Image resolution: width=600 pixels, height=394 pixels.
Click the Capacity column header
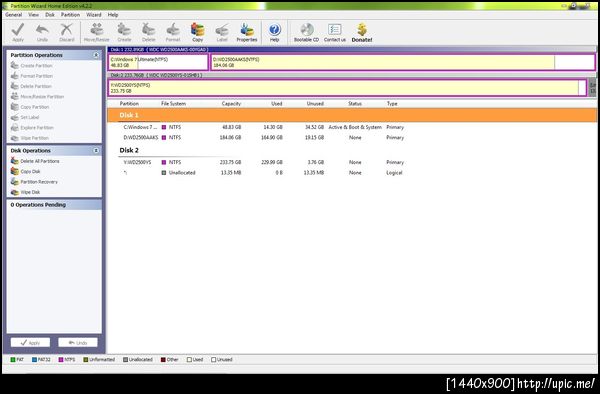tap(231, 104)
